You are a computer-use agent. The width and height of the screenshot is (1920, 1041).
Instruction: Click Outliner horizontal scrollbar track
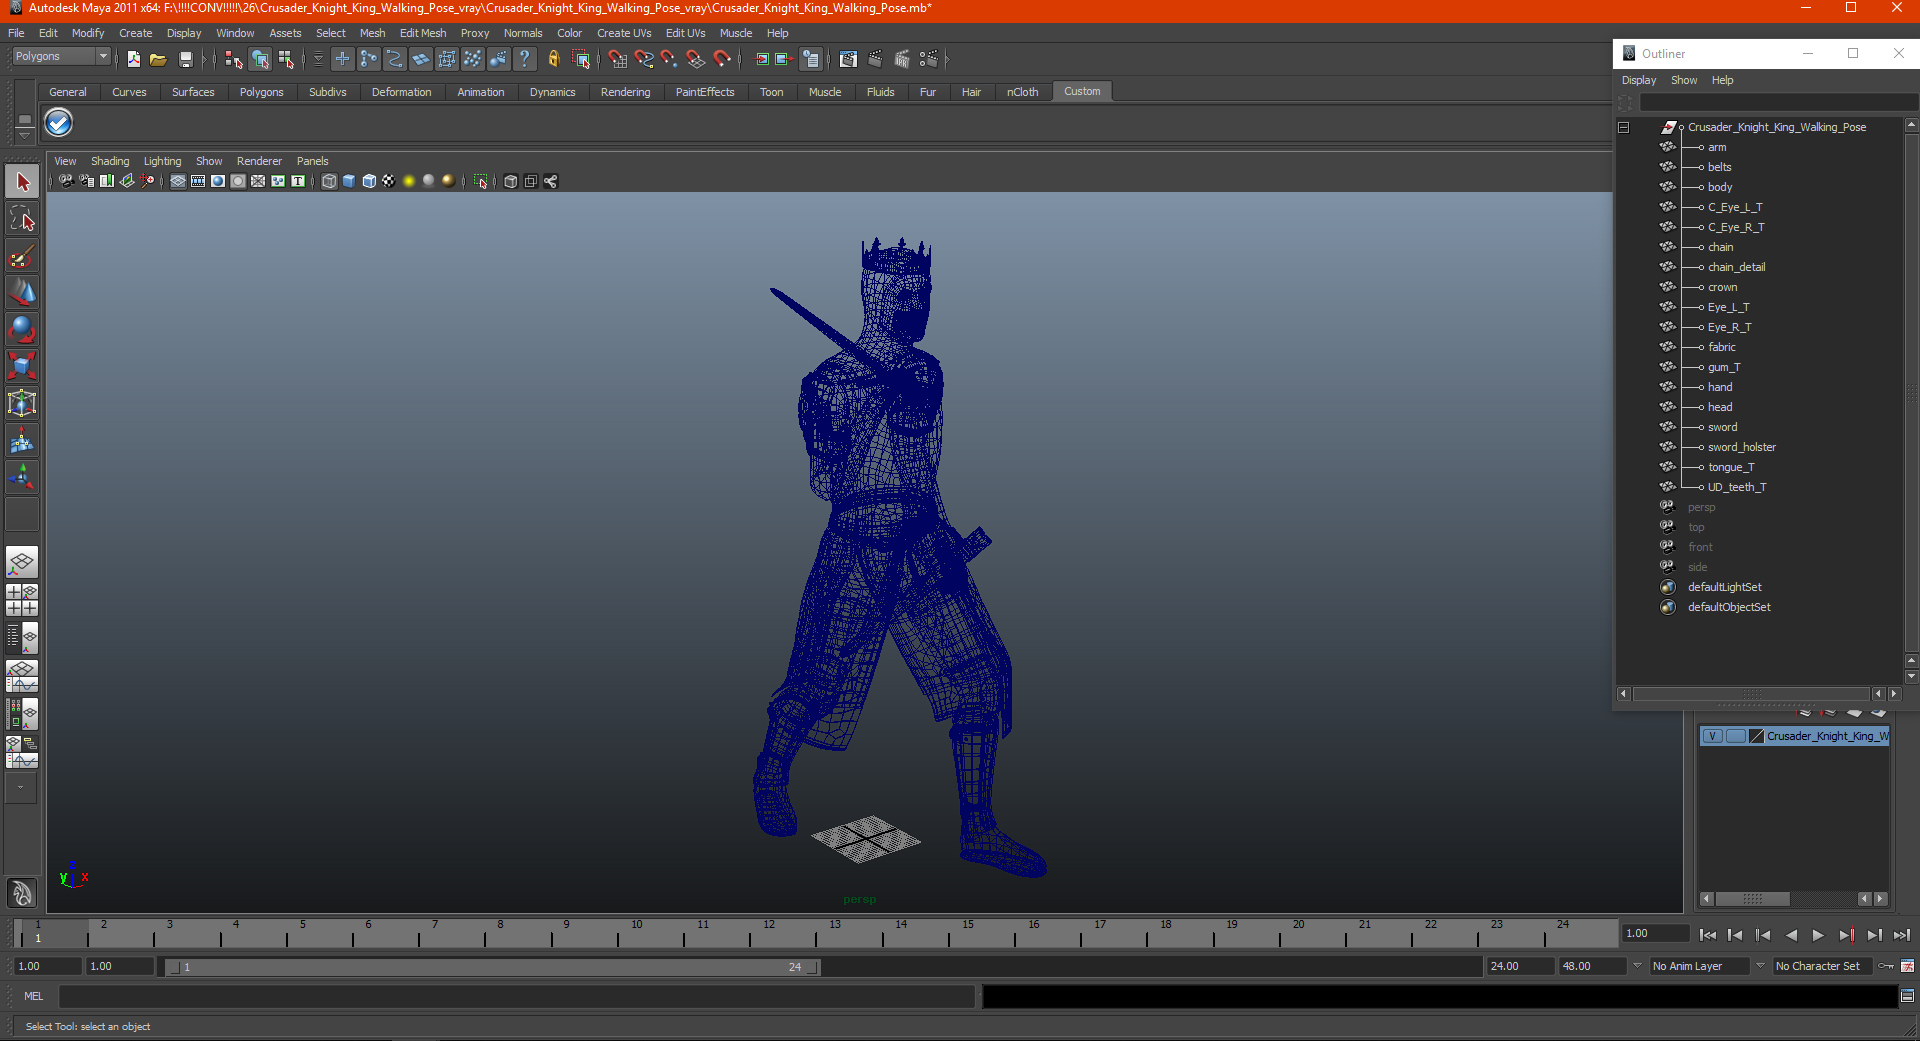1751,694
